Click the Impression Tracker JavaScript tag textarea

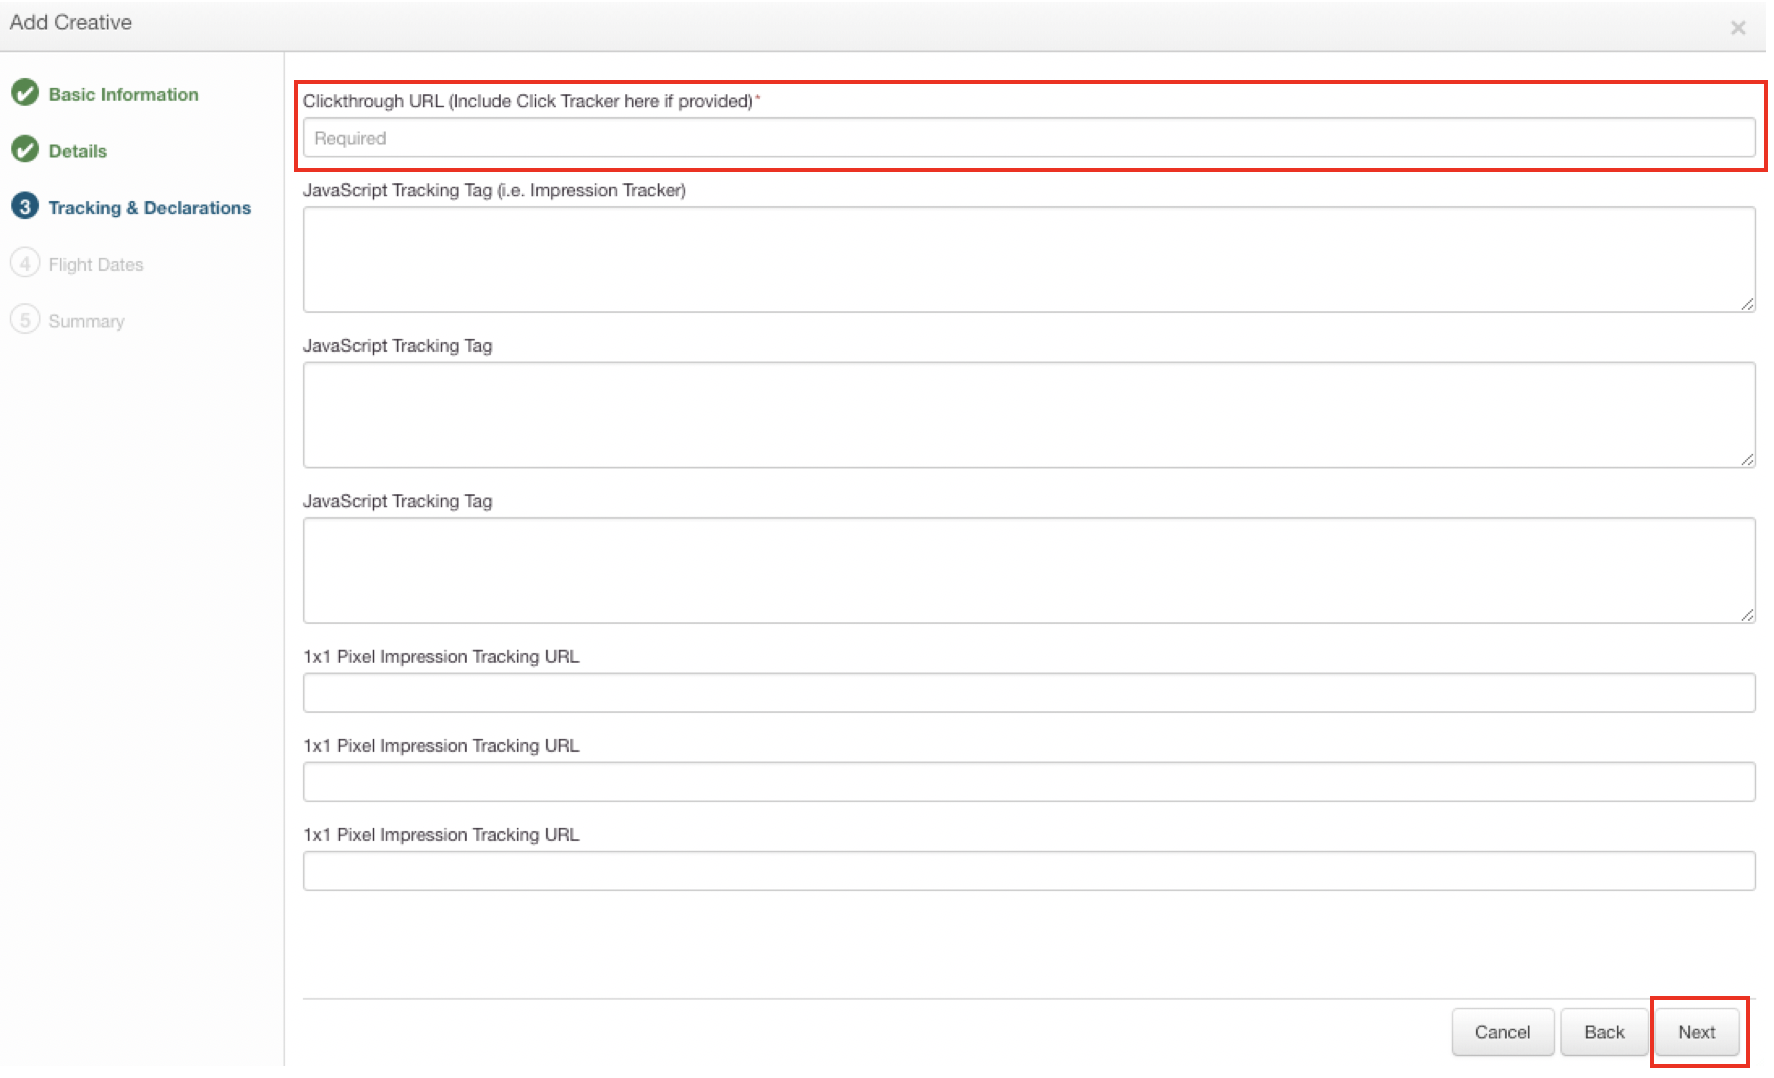[1029, 260]
